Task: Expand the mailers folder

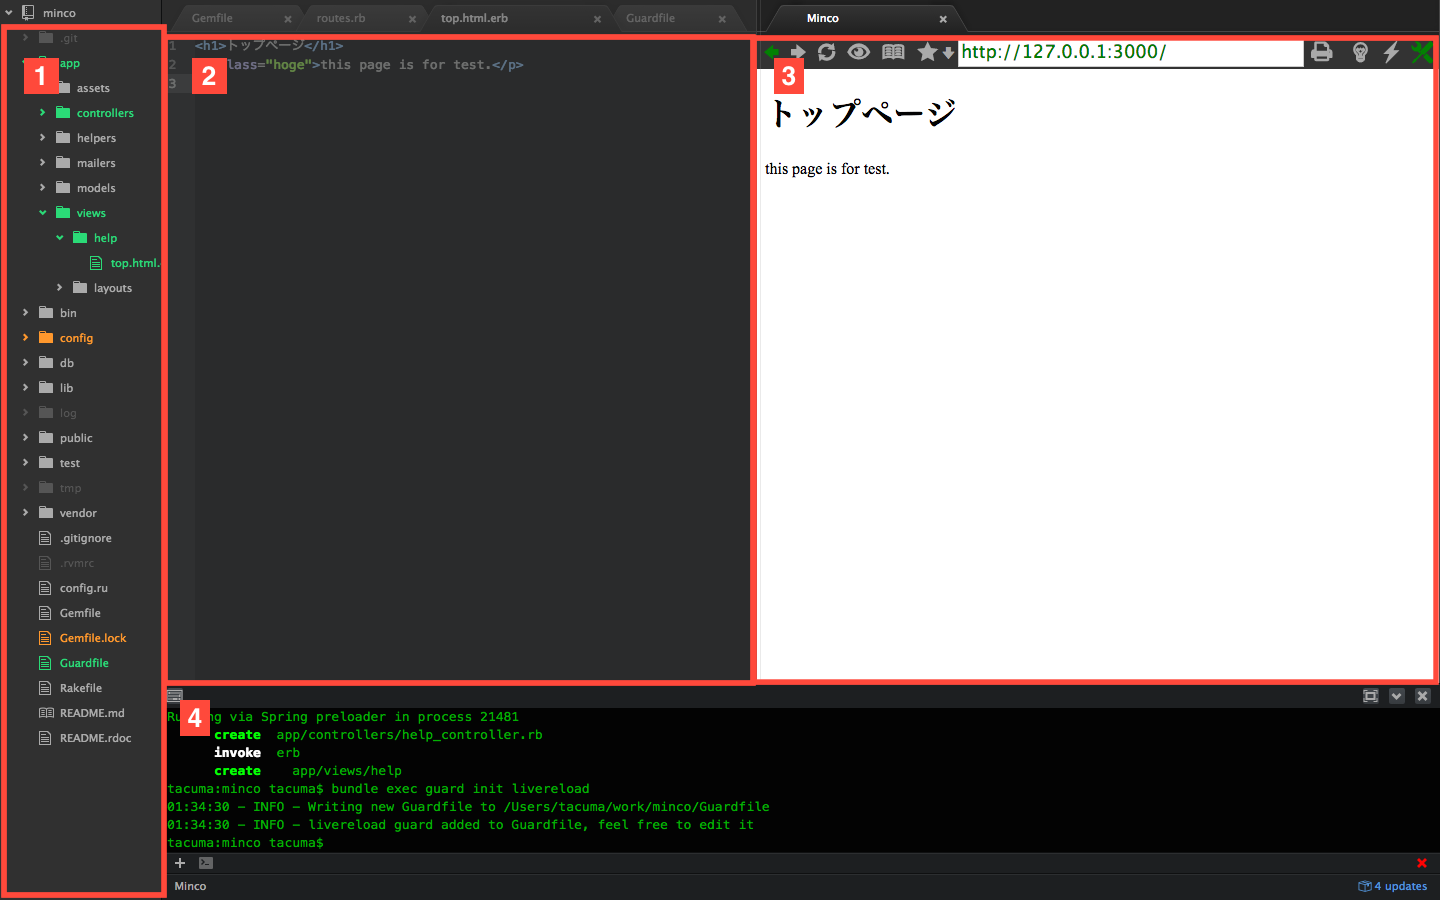Action: 42,163
